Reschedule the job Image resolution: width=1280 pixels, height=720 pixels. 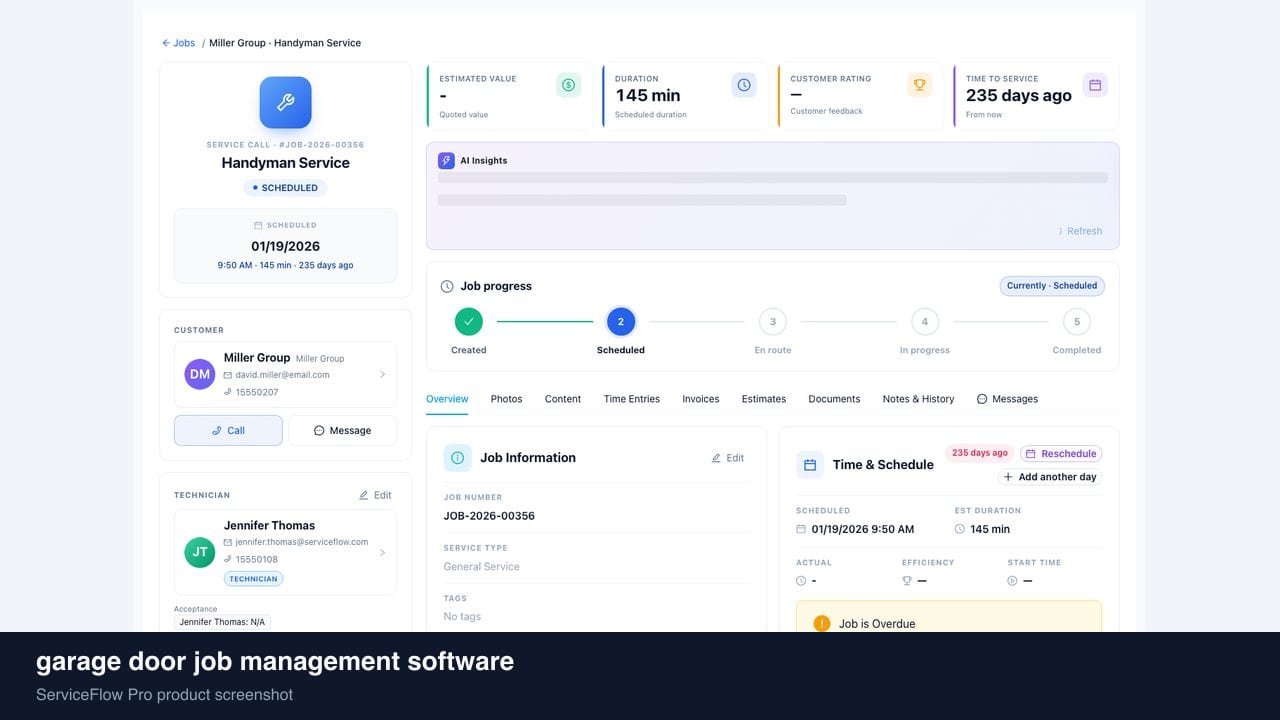tap(1061, 454)
